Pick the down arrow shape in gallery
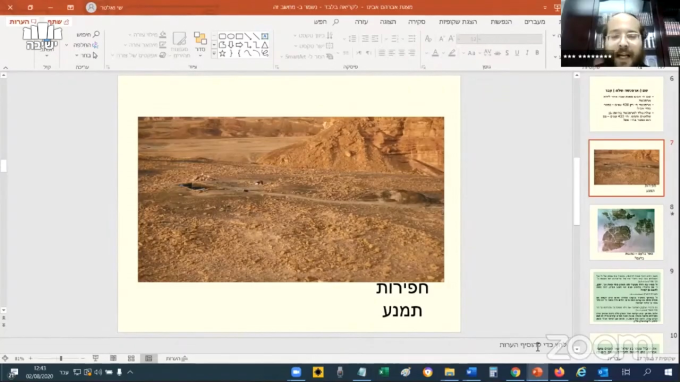The height and width of the screenshot is (382, 680). (x=231, y=45)
